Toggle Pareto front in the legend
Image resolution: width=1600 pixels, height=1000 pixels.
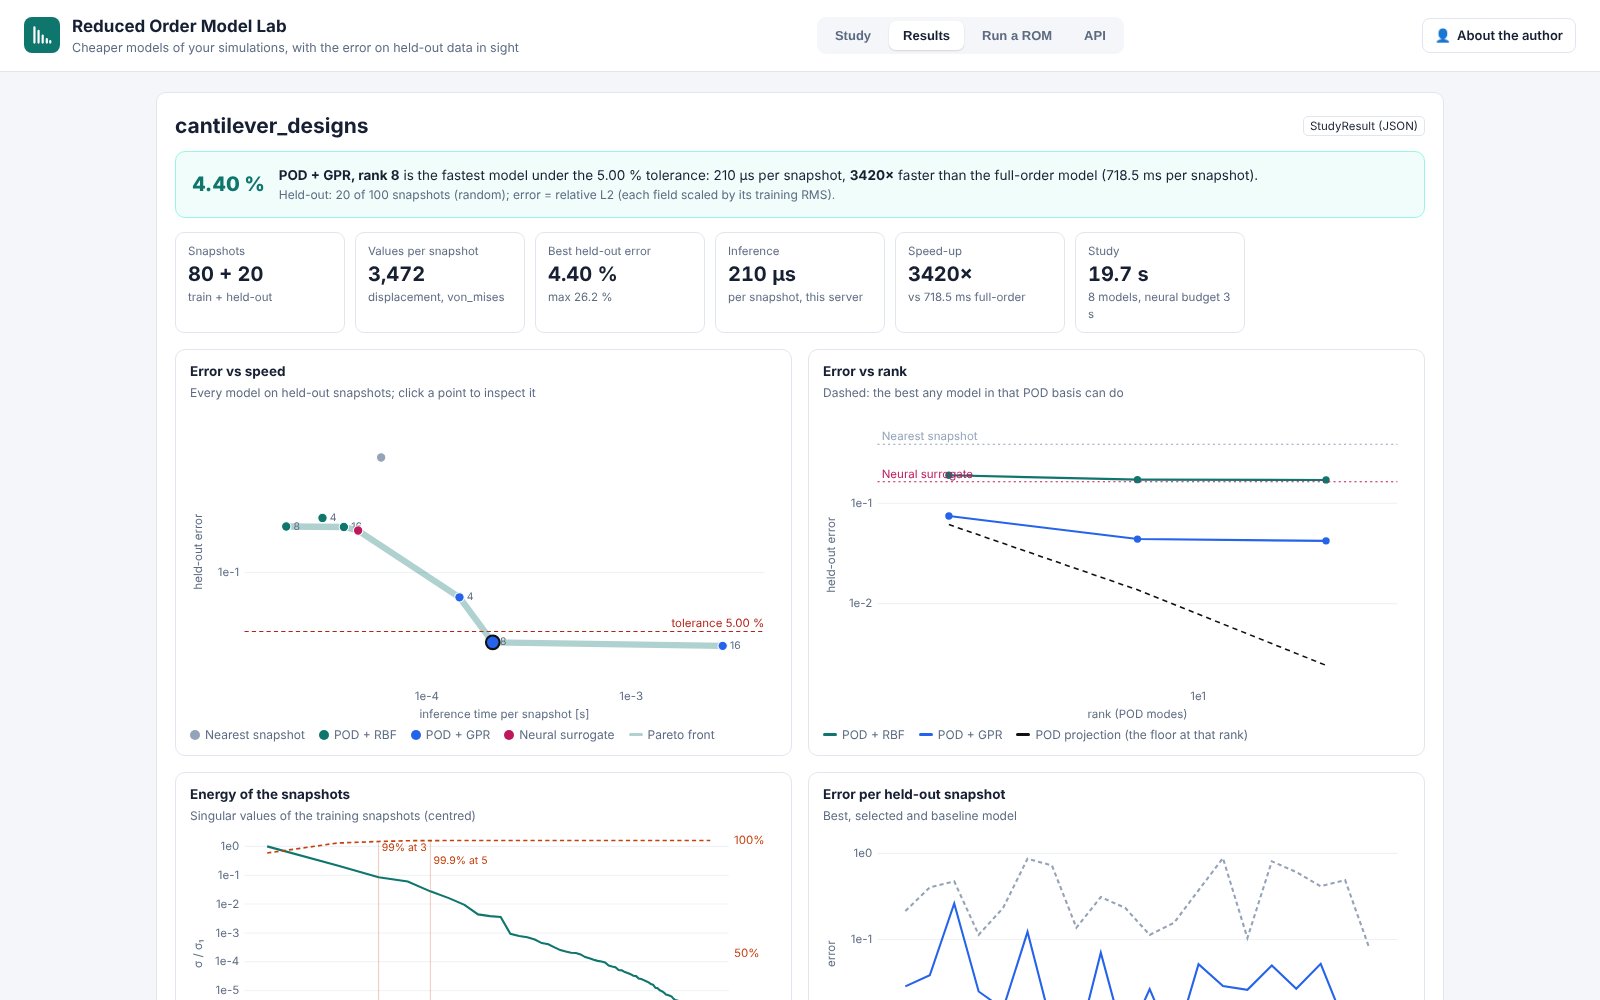pyautogui.click(x=672, y=735)
